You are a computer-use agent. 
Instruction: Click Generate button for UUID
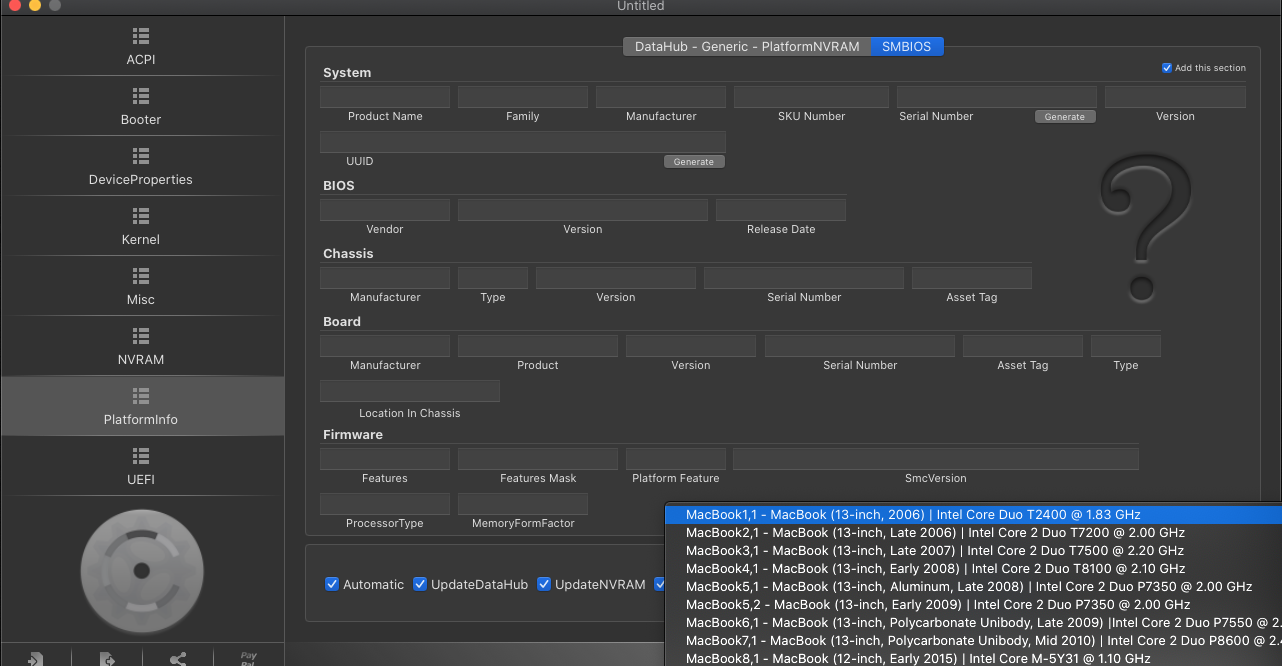[x=693, y=162]
